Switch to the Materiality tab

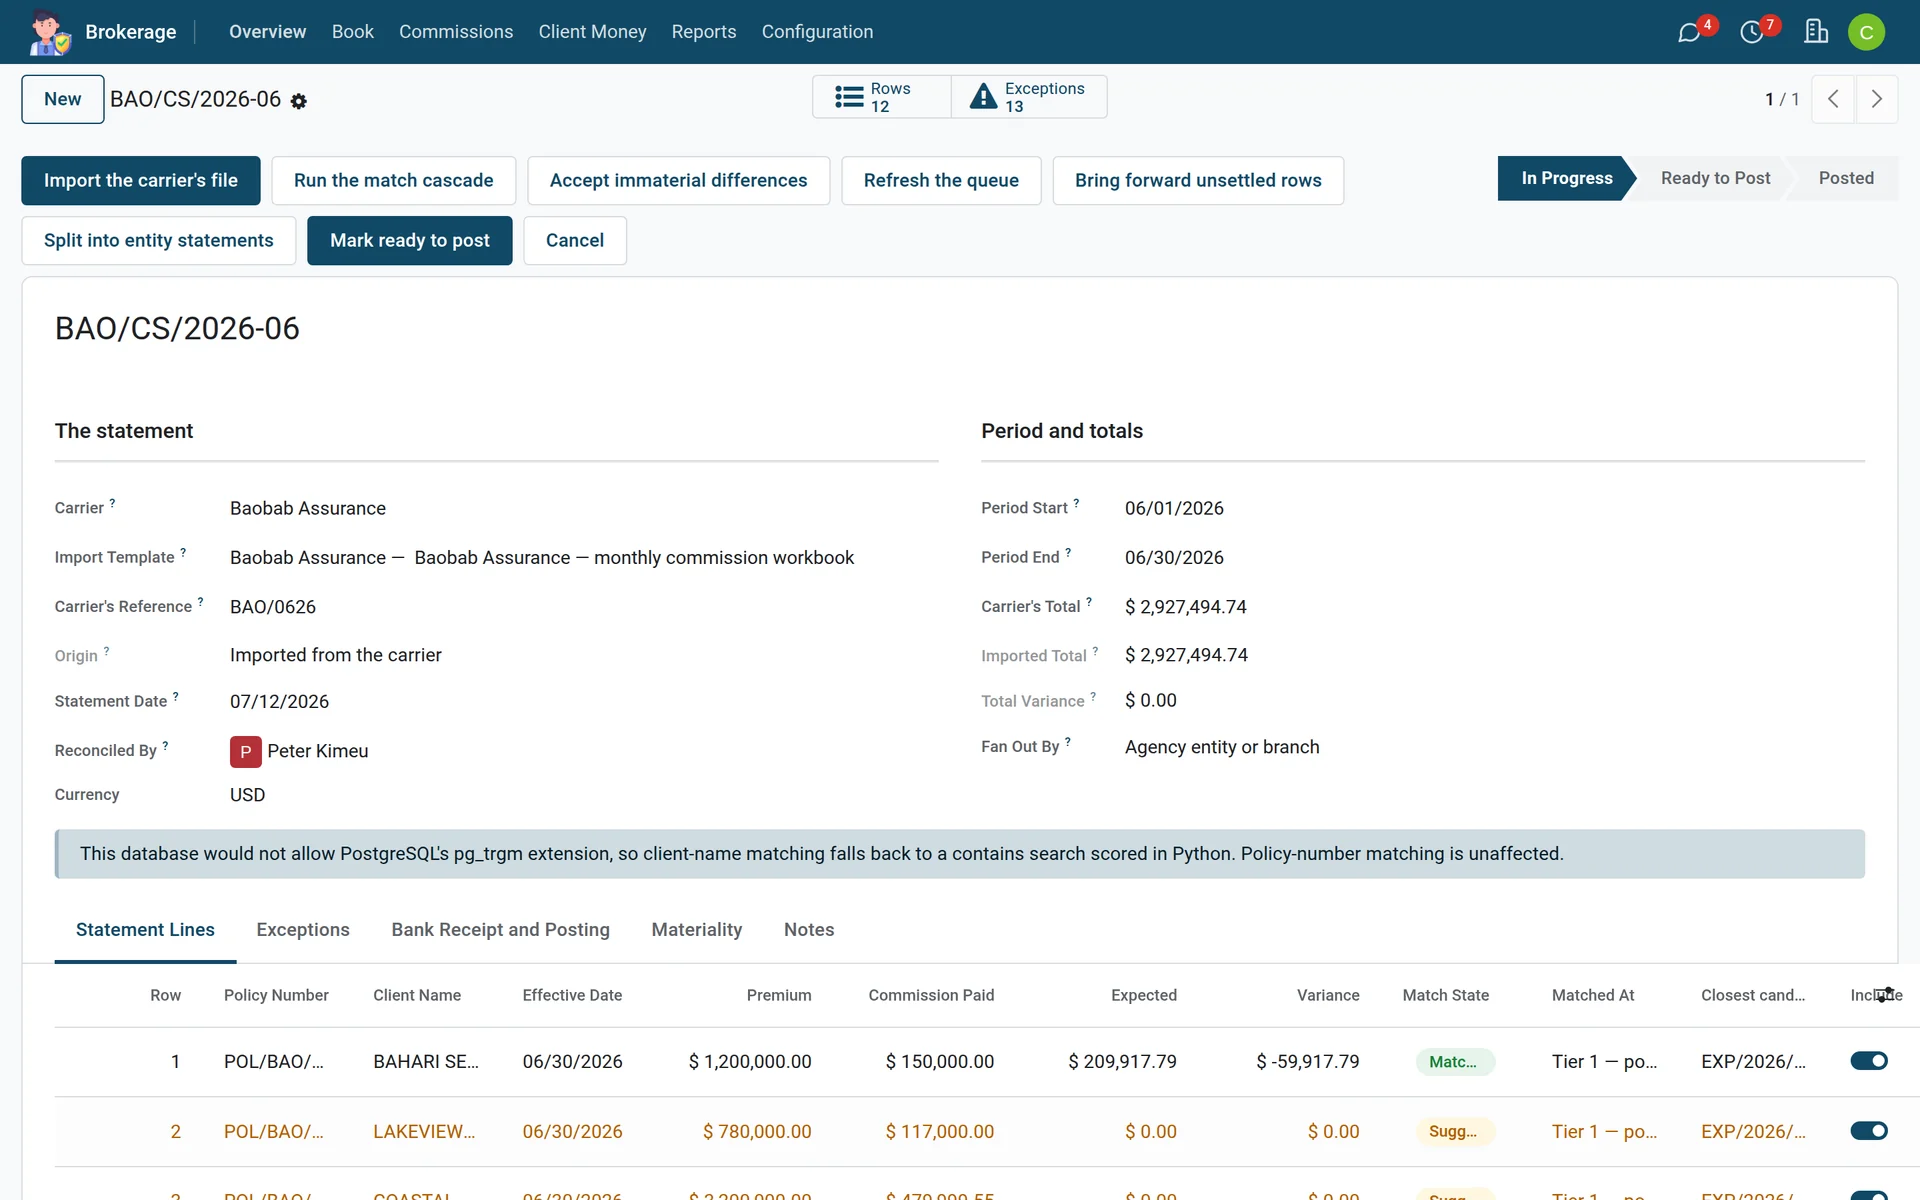pyautogui.click(x=697, y=930)
